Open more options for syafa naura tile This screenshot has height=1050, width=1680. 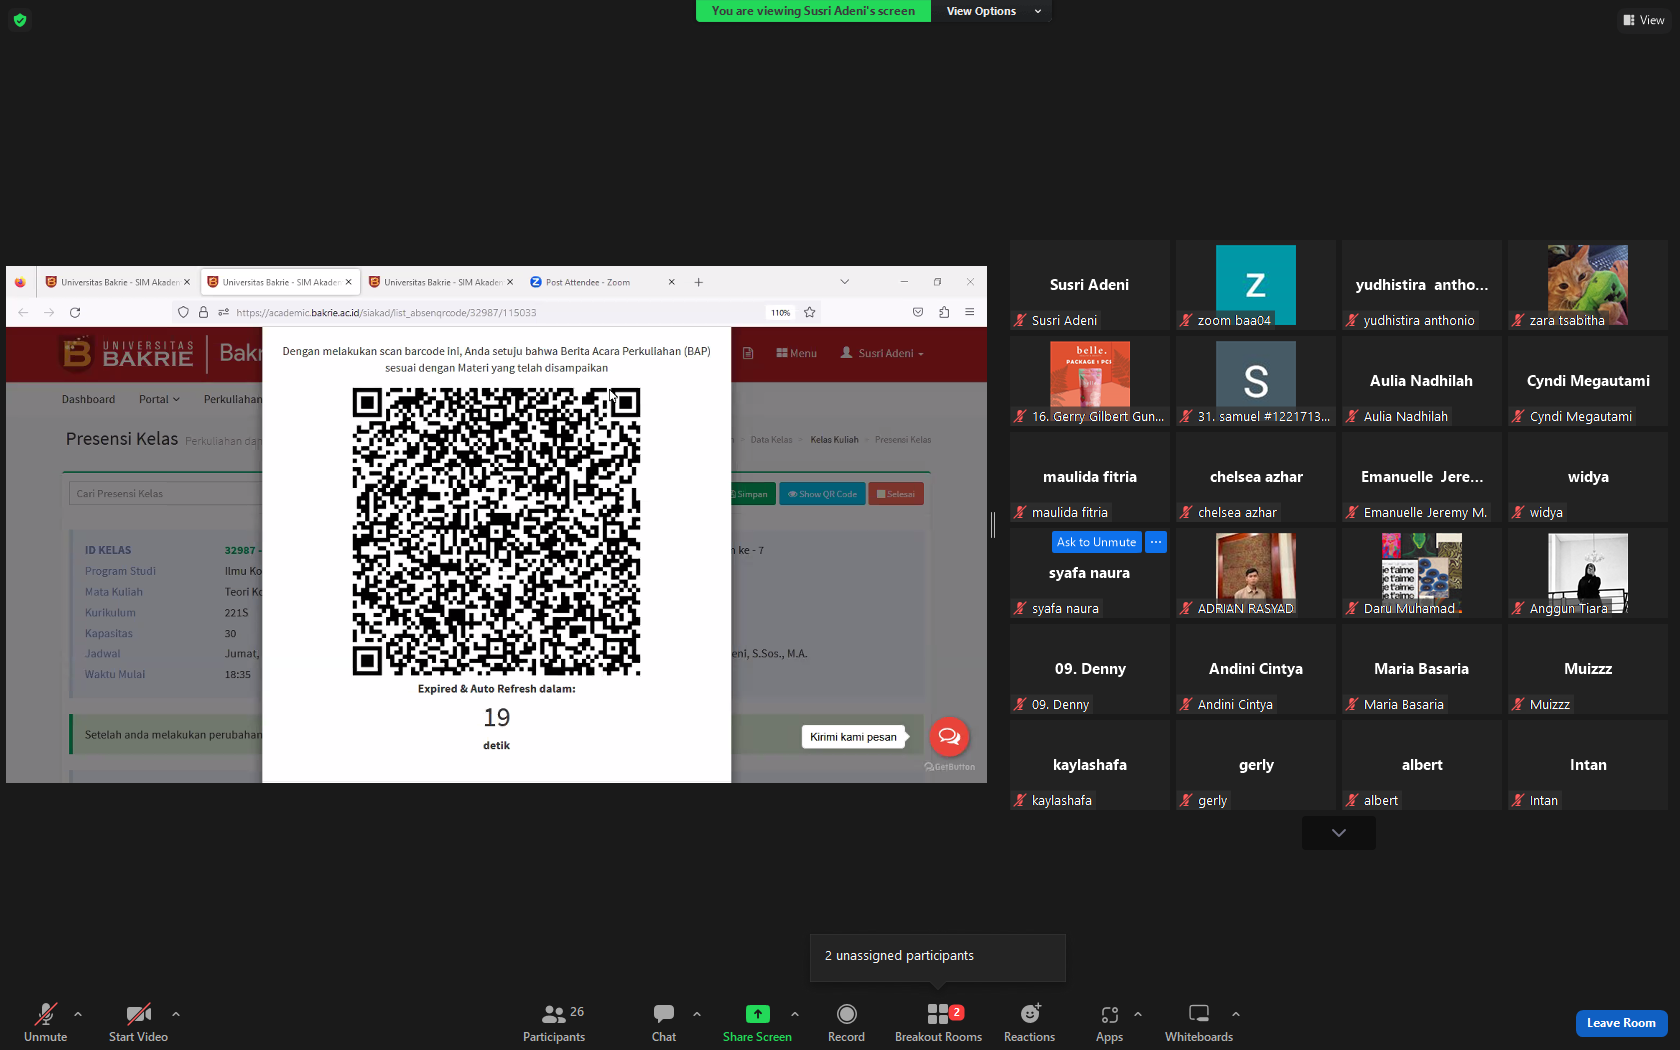[1156, 542]
